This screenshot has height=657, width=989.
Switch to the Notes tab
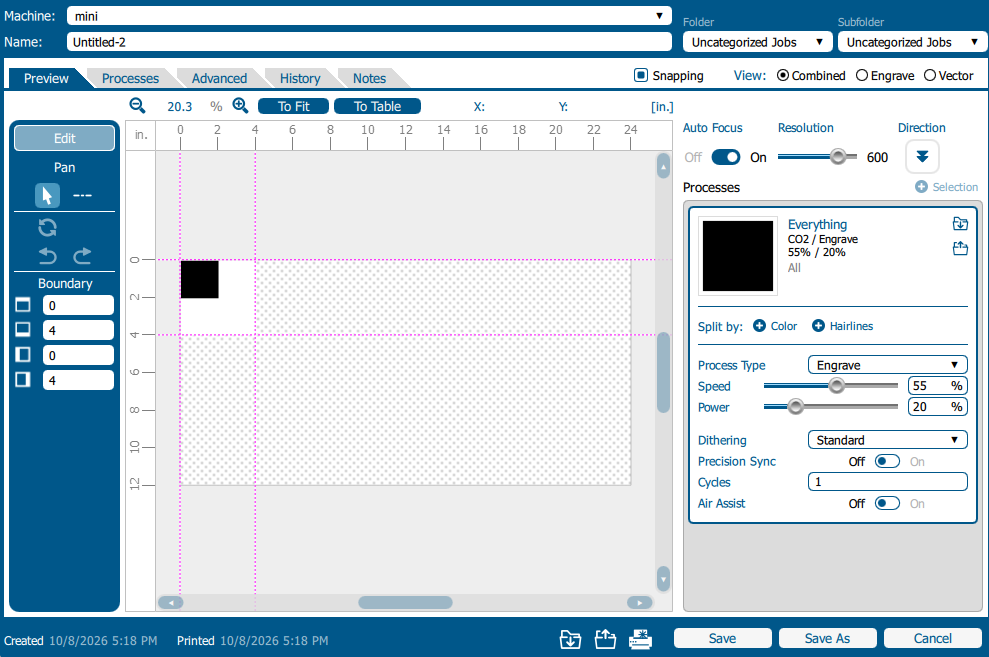pos(370,78)
